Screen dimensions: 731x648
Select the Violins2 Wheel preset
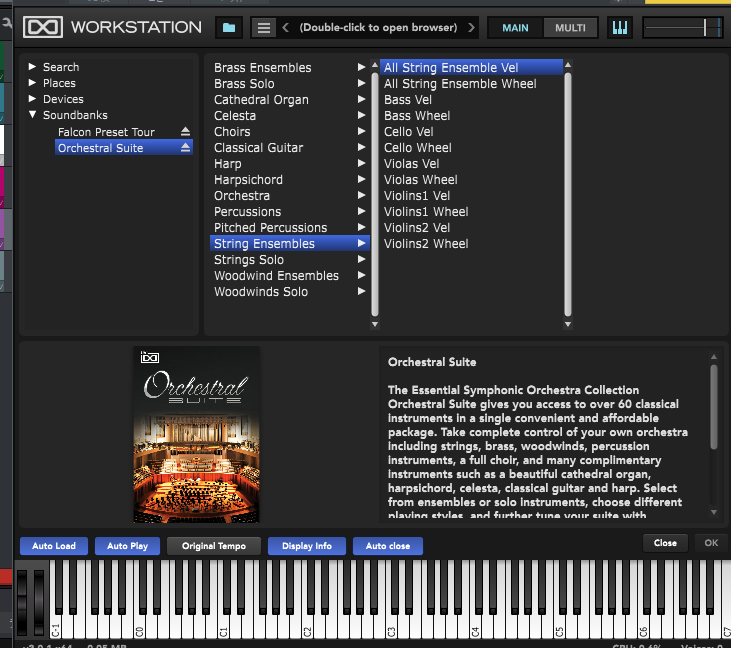[471, 244]
